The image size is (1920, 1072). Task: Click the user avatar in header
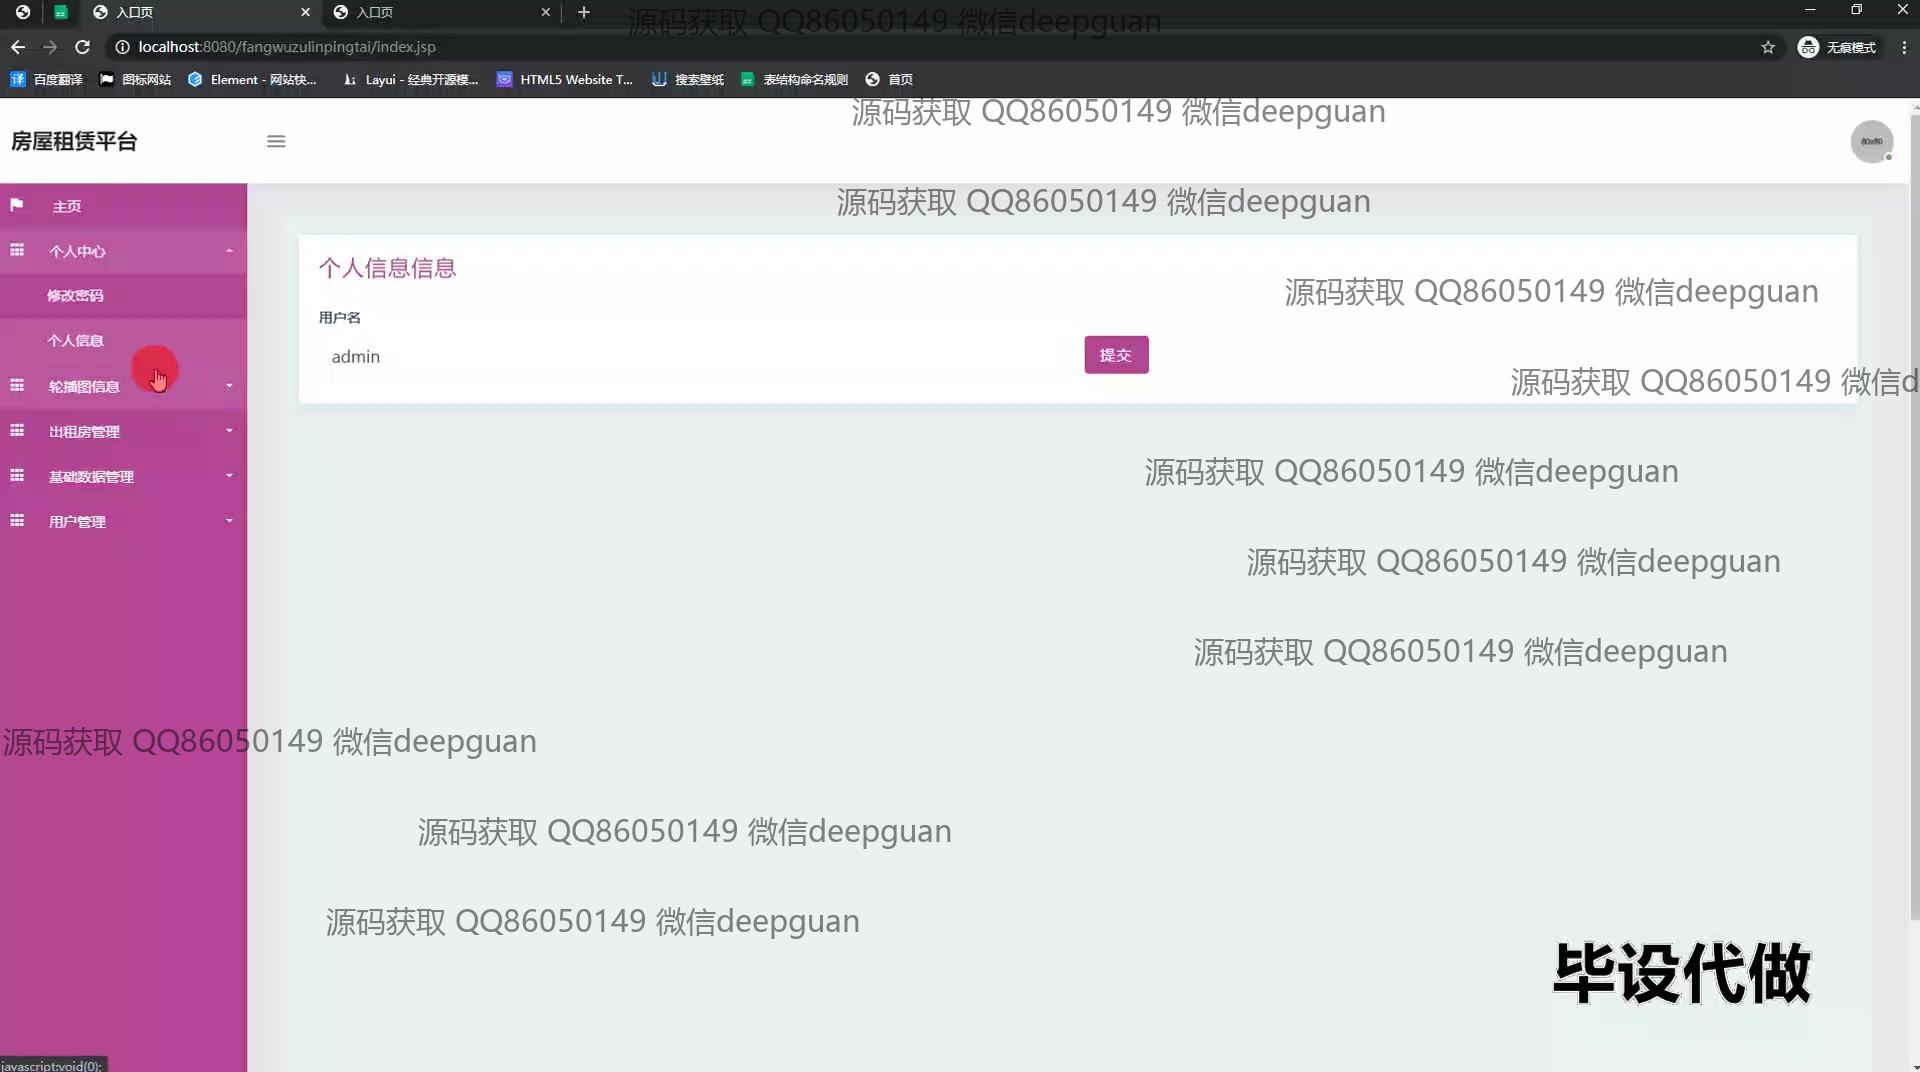tap(1871, 141)
